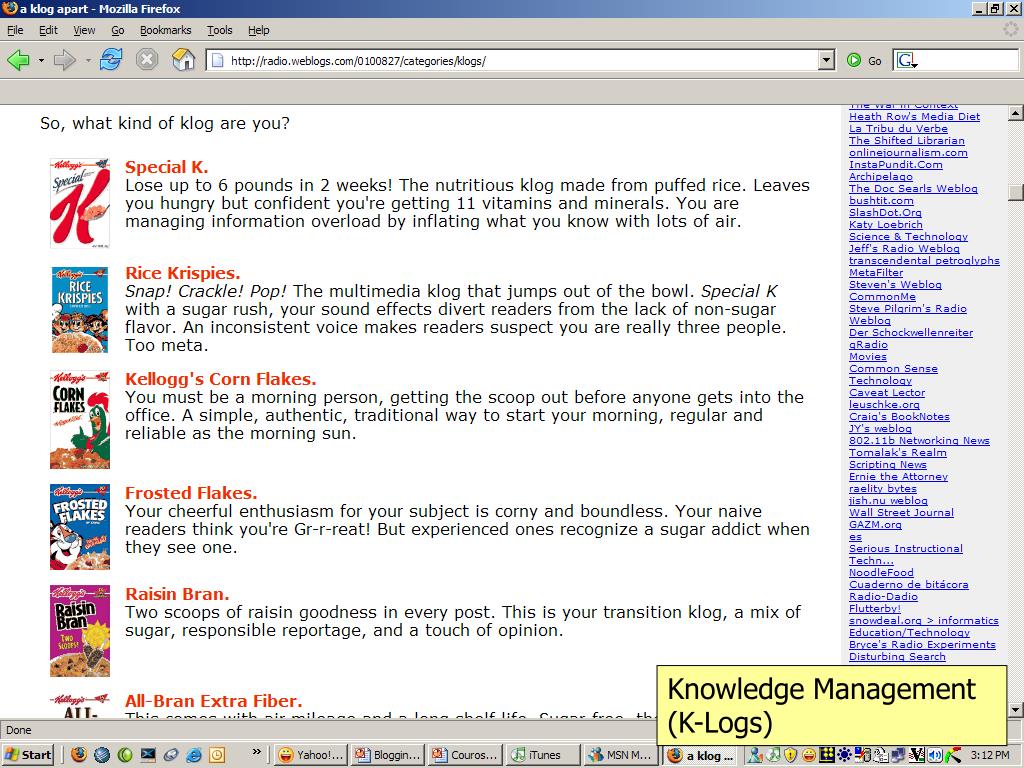This screenshot has height=768, width=1024.
Task: Click the Corn Flakes cereal box image
Action: [x=80, y=420]
